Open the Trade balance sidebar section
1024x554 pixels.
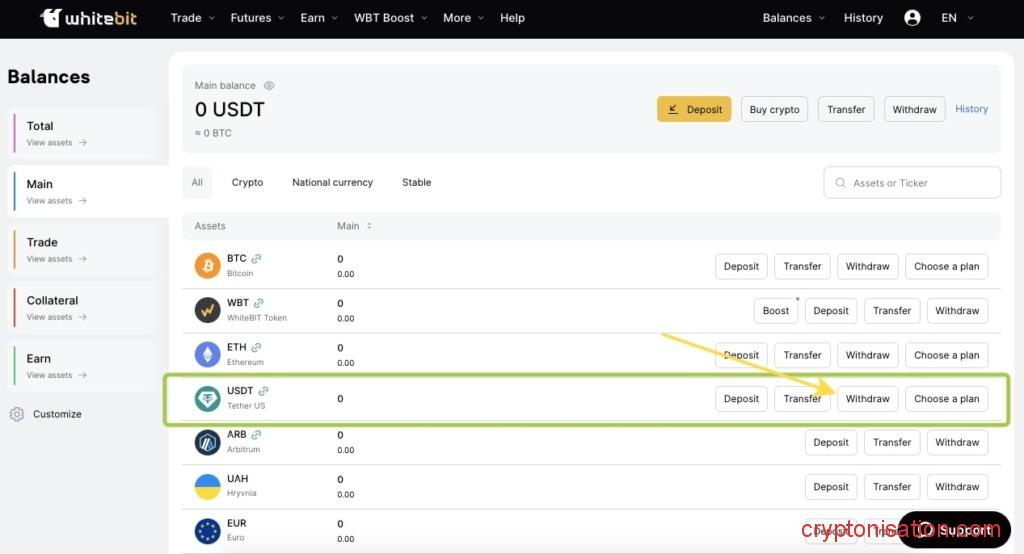pyautogui.click(x=84, y=250)
